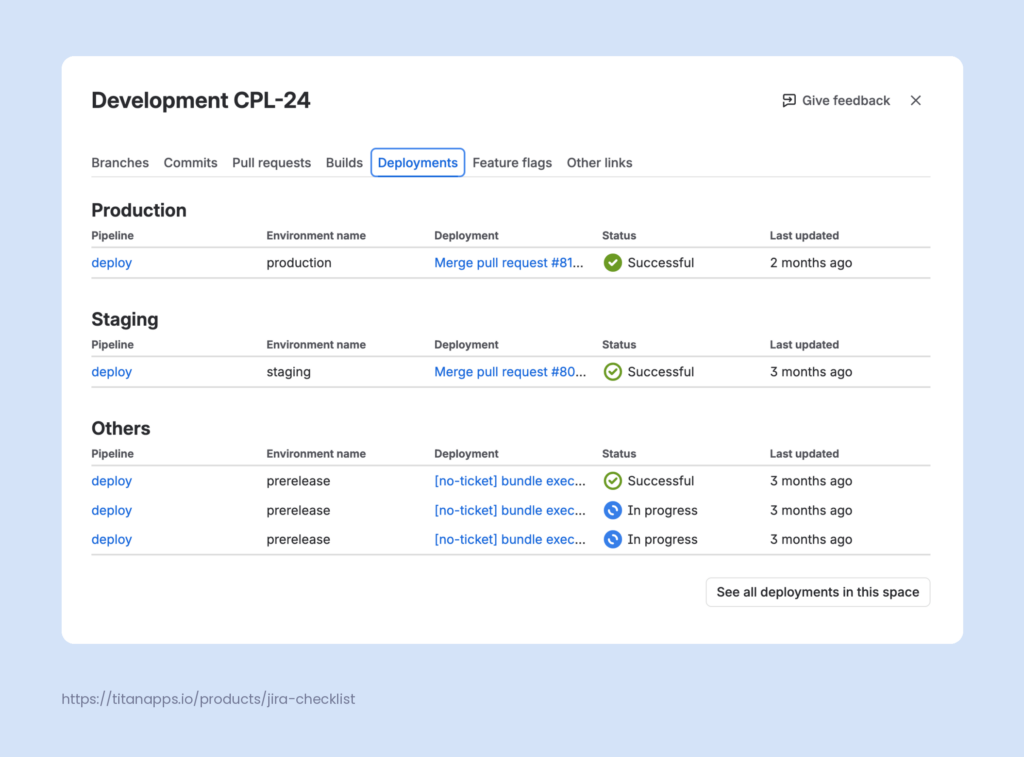The image size is (1024, 757).
Task: Click the 'Others' section heading
Action: (x=121, y=428)
